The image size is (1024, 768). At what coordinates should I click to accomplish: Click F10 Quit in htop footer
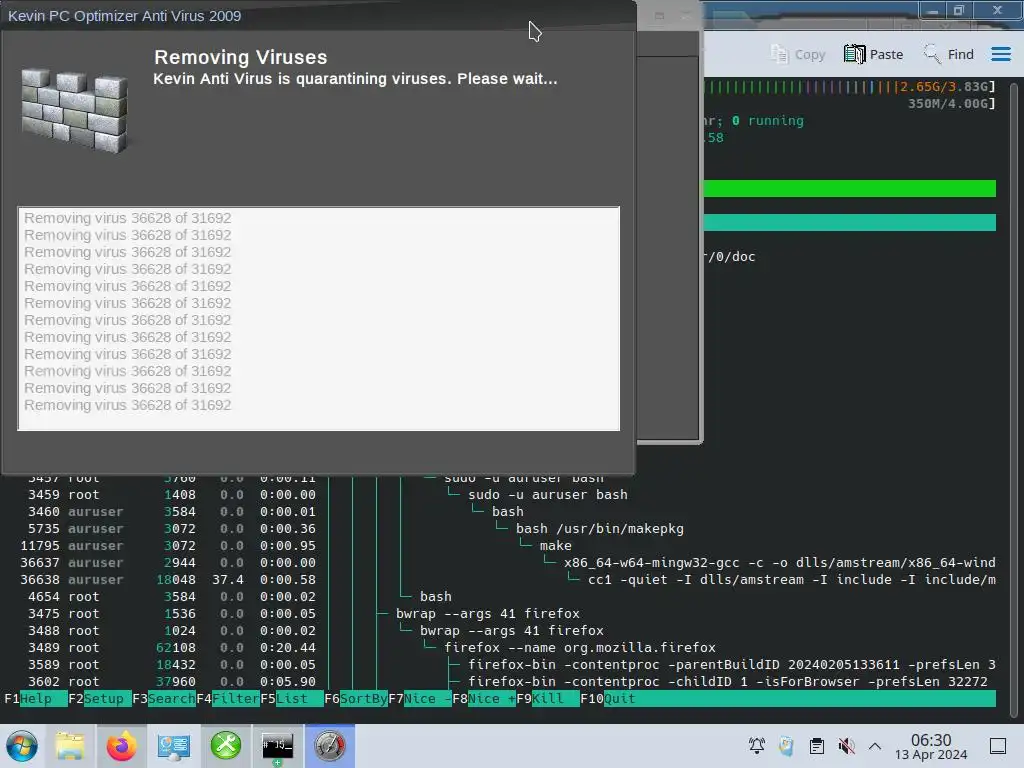click(x=607, y=699)
